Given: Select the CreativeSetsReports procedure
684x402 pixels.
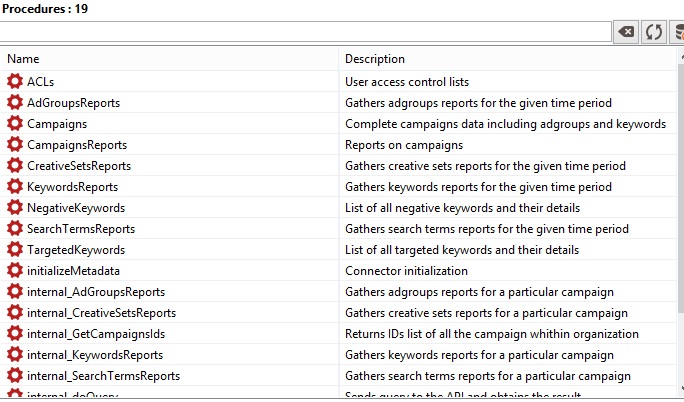Looking at the screenshot, I should (79, 166).
